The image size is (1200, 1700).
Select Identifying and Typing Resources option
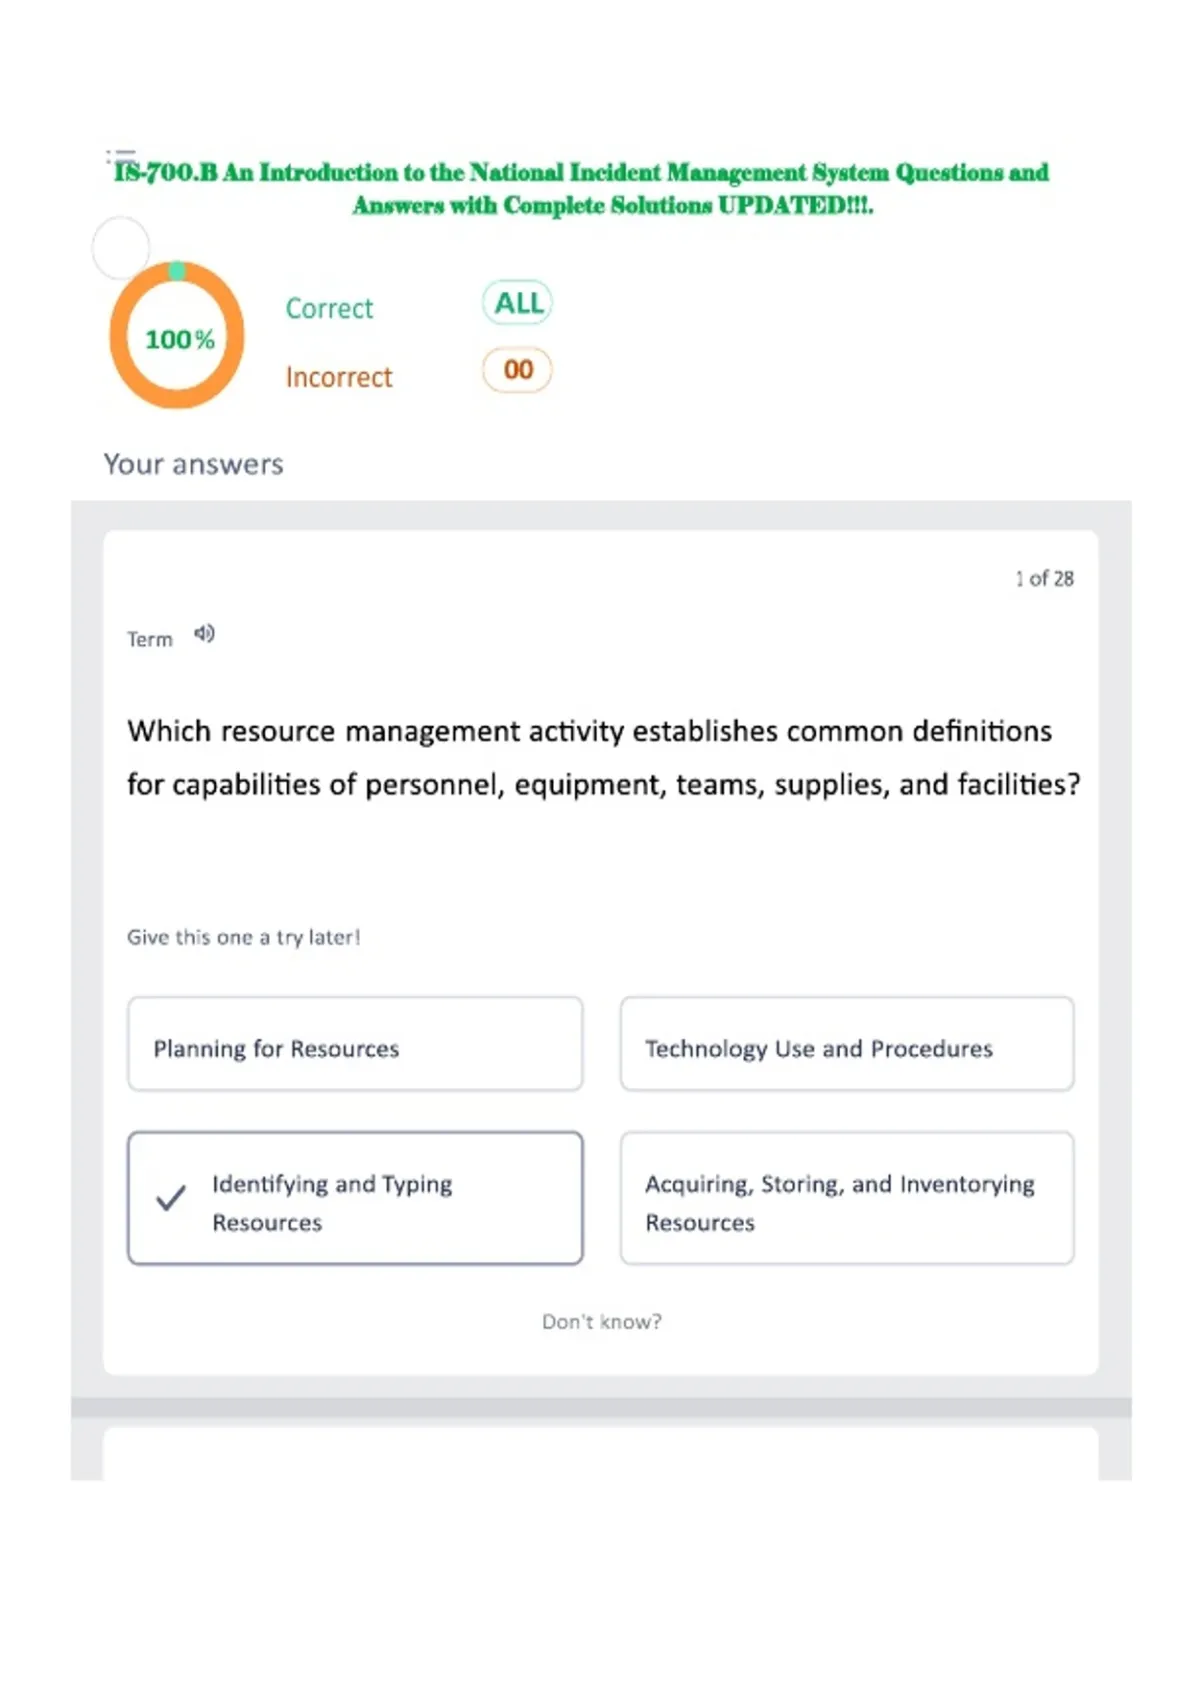click(x=355, y=1198)
